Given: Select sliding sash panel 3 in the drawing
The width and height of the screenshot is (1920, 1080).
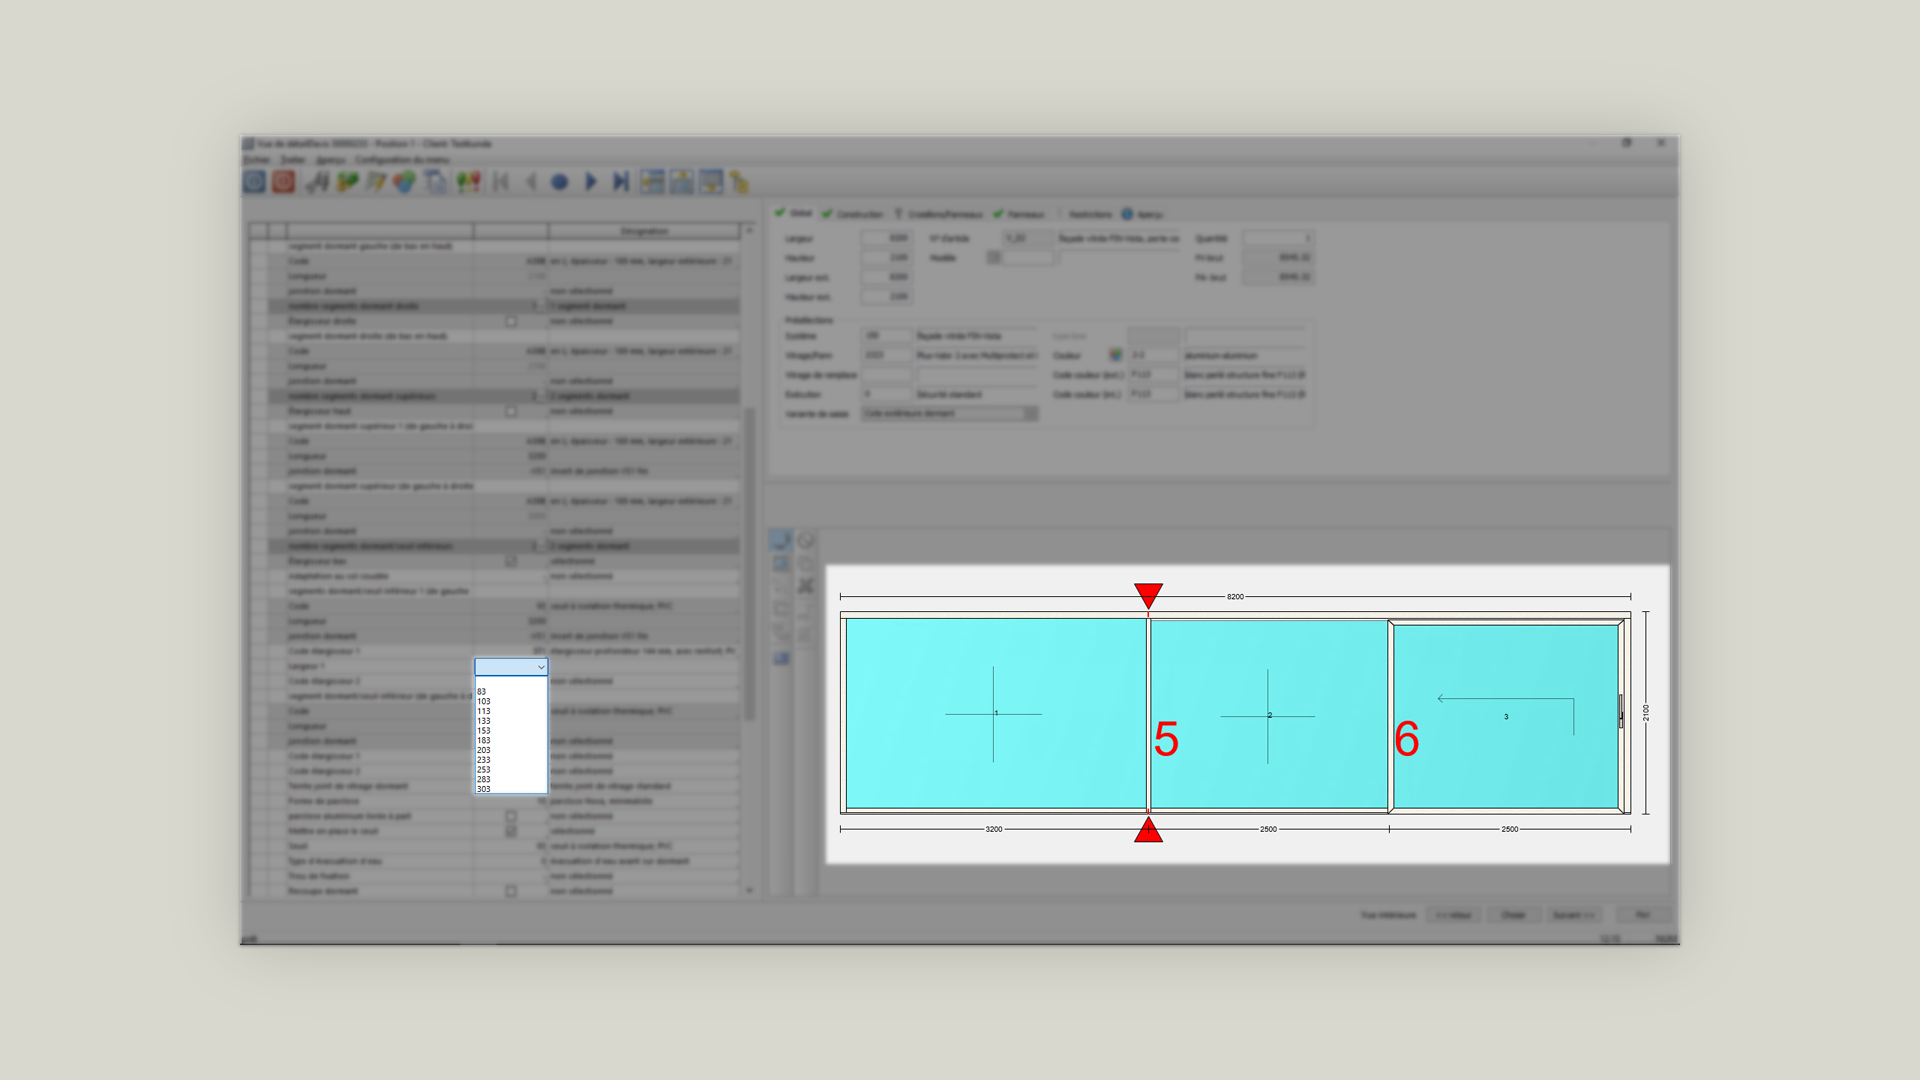Looking at the screenshot, I should (x=1506, y=716).
